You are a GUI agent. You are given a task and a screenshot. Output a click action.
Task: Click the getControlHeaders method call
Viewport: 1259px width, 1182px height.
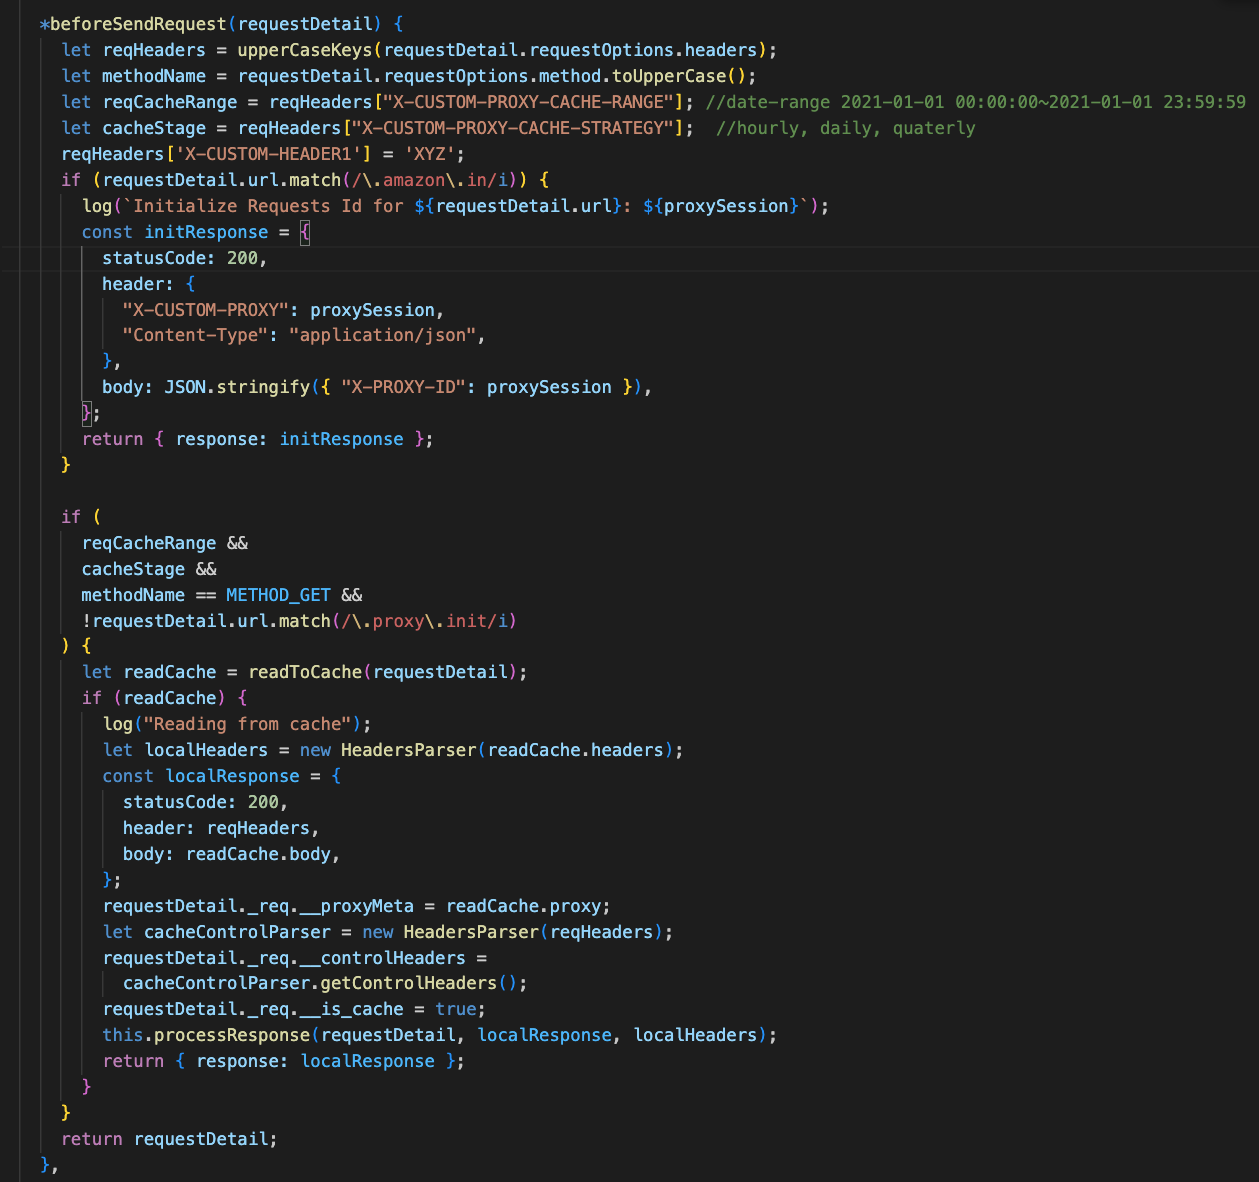click(408, 983)
